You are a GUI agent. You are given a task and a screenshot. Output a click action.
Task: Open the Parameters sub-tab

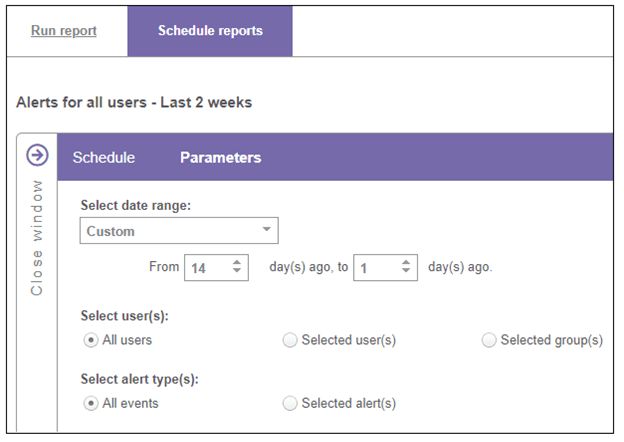point(220,158)
